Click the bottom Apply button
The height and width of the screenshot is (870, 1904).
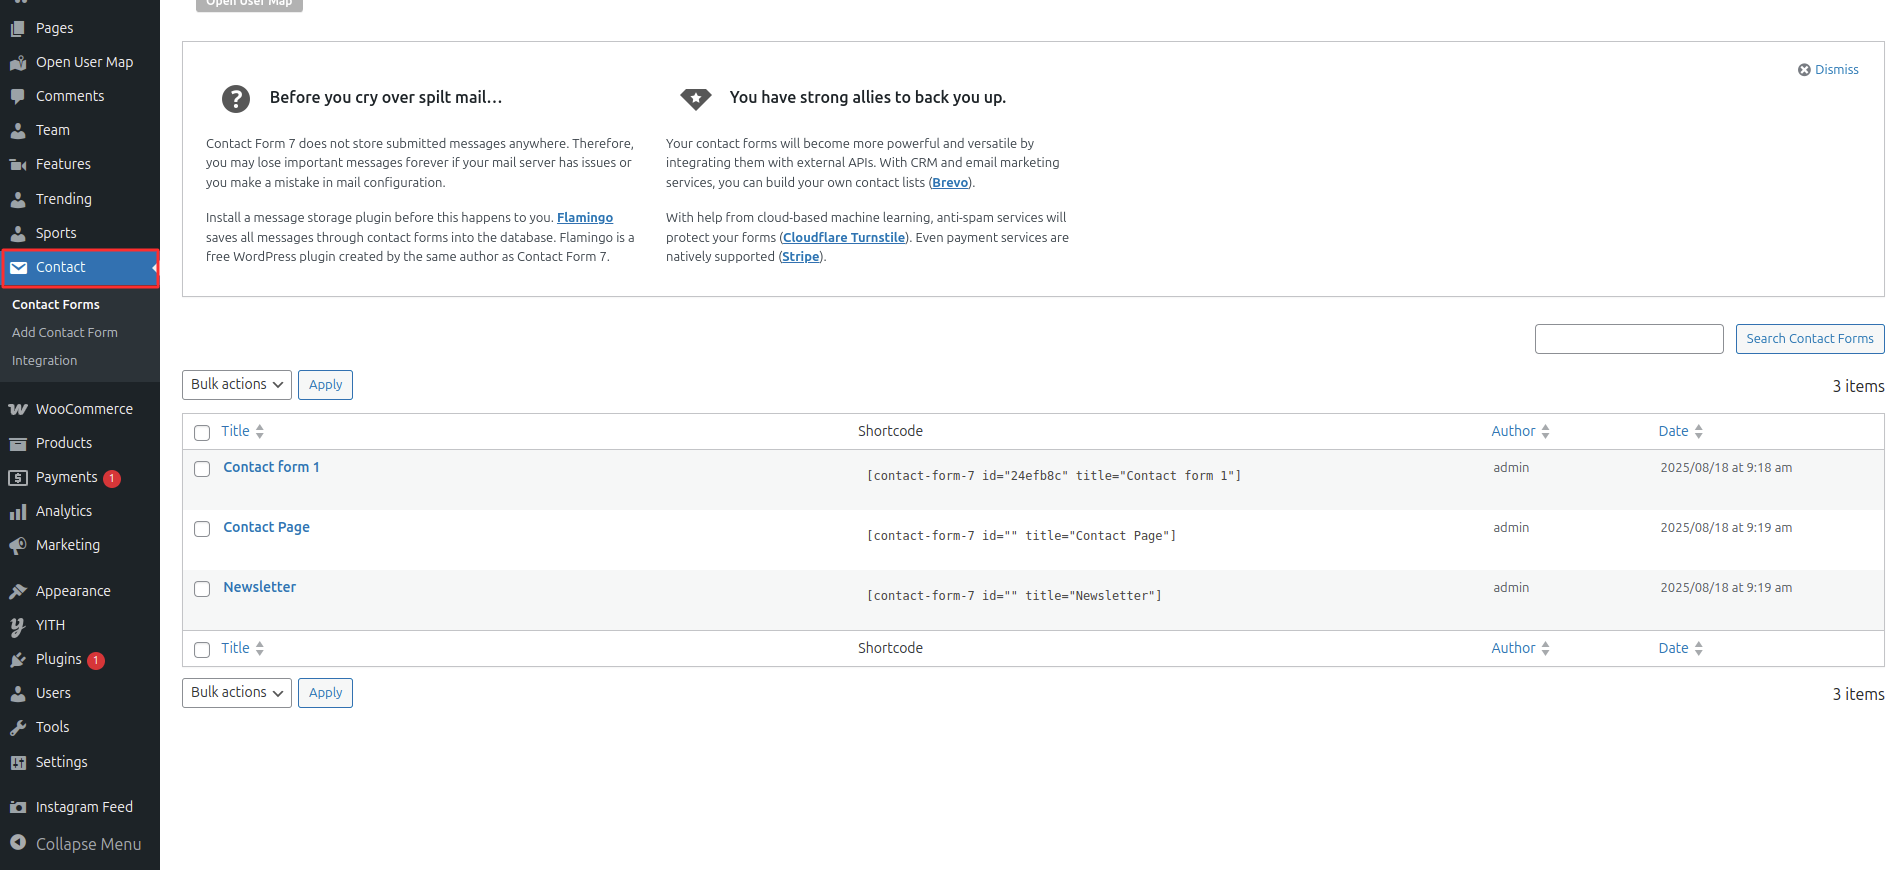[325, 692]
